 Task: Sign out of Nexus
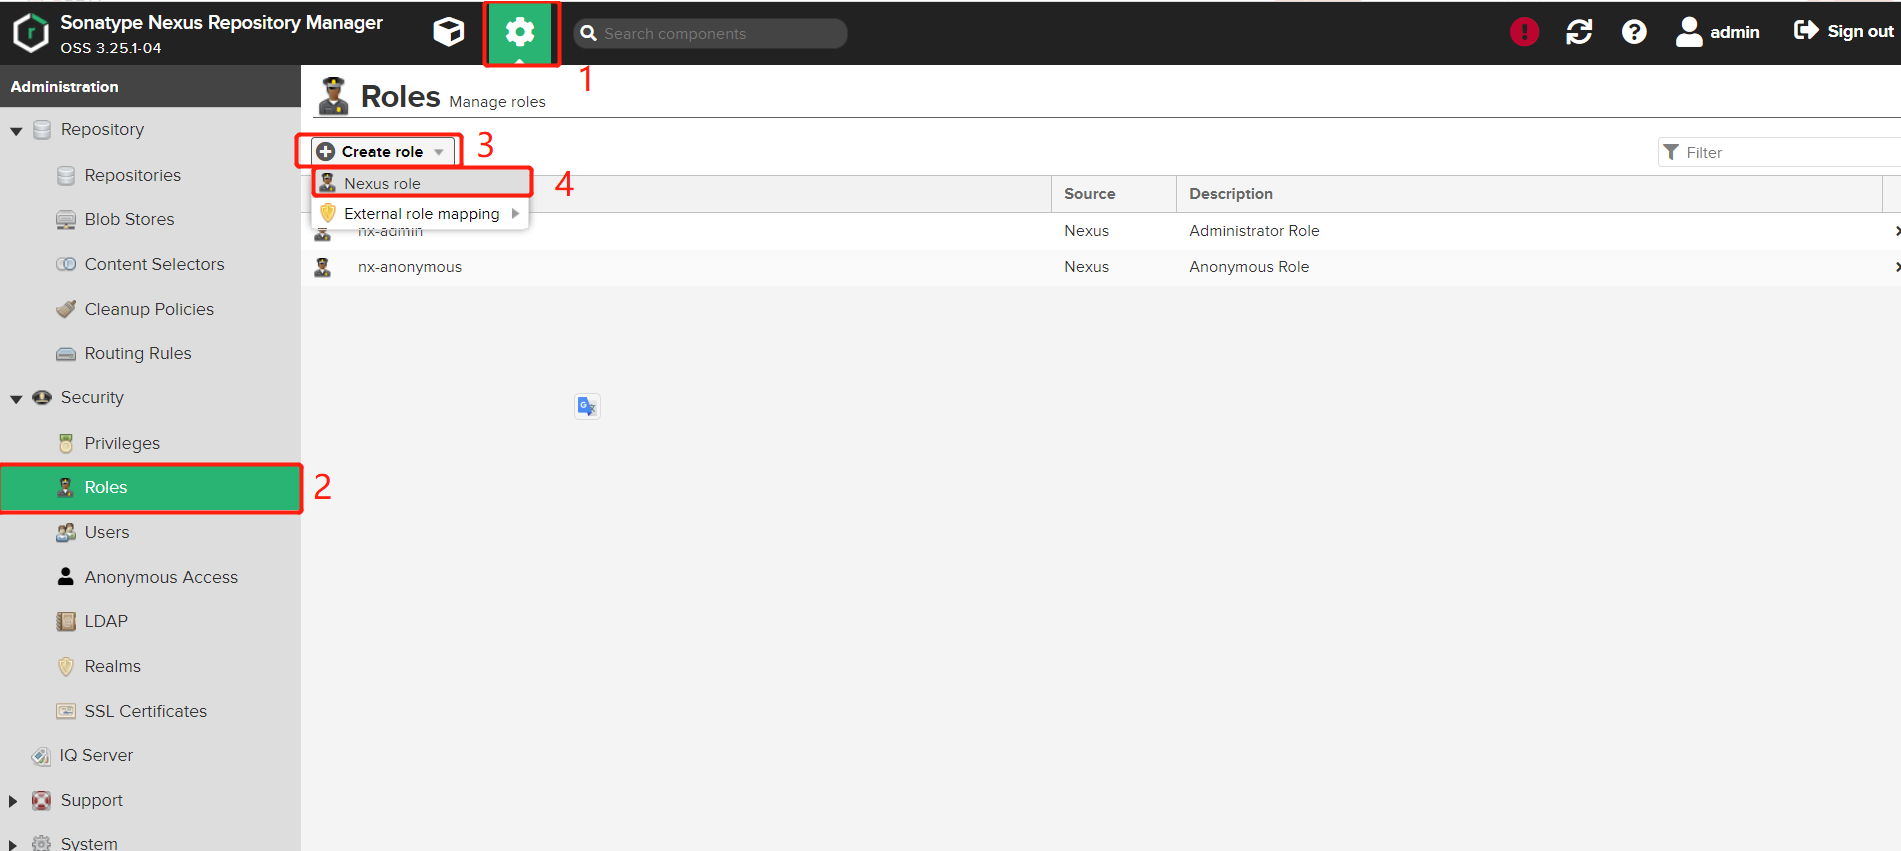1843,31
